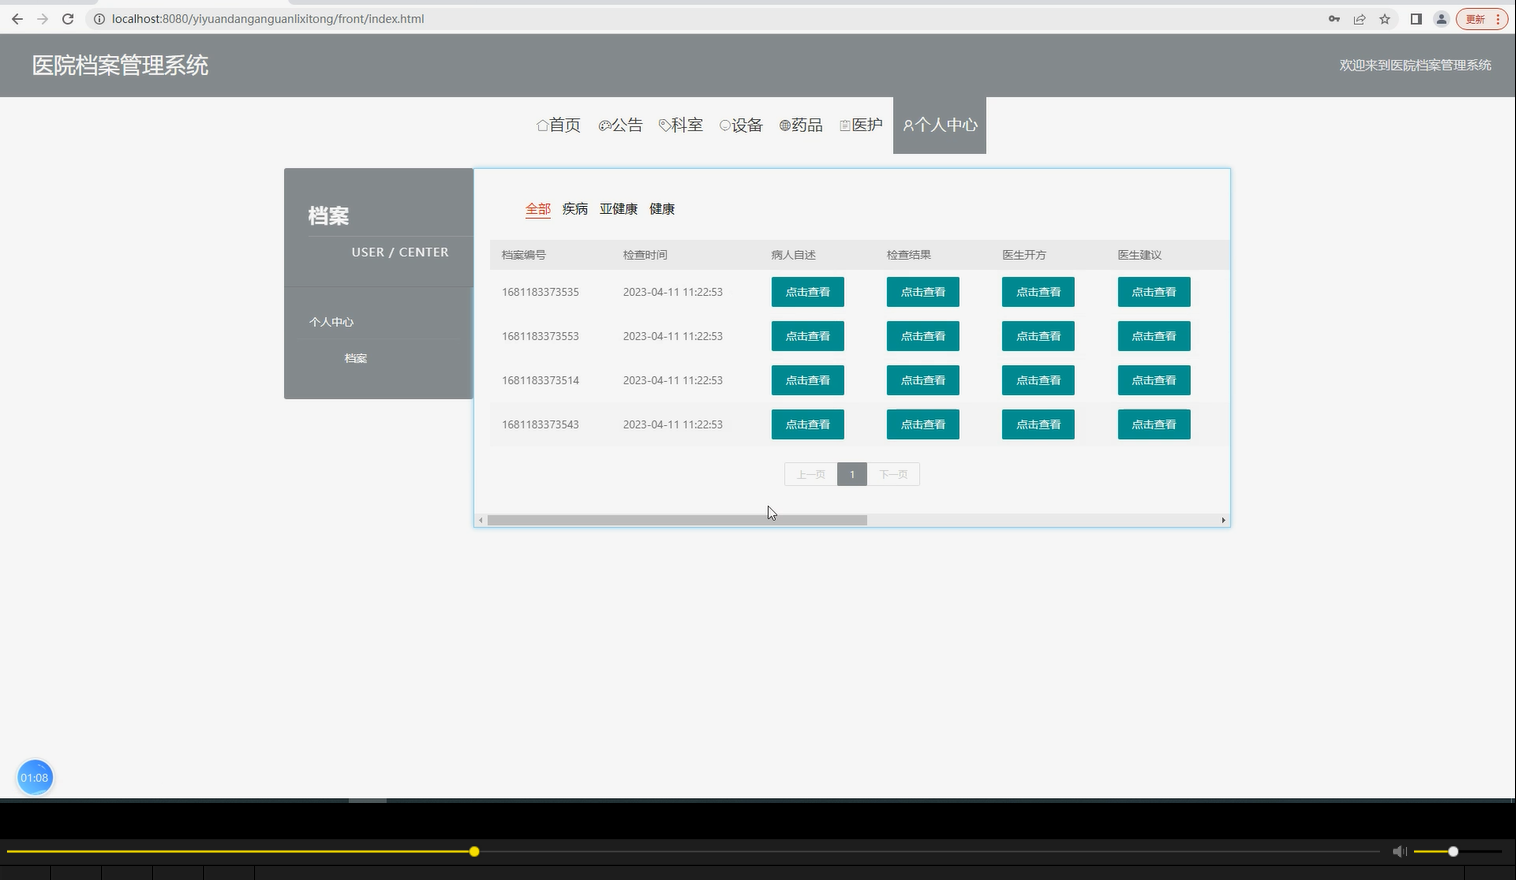Click archive number 1681183373553
Screen dimensions: 1516x880
click(540, 336)
